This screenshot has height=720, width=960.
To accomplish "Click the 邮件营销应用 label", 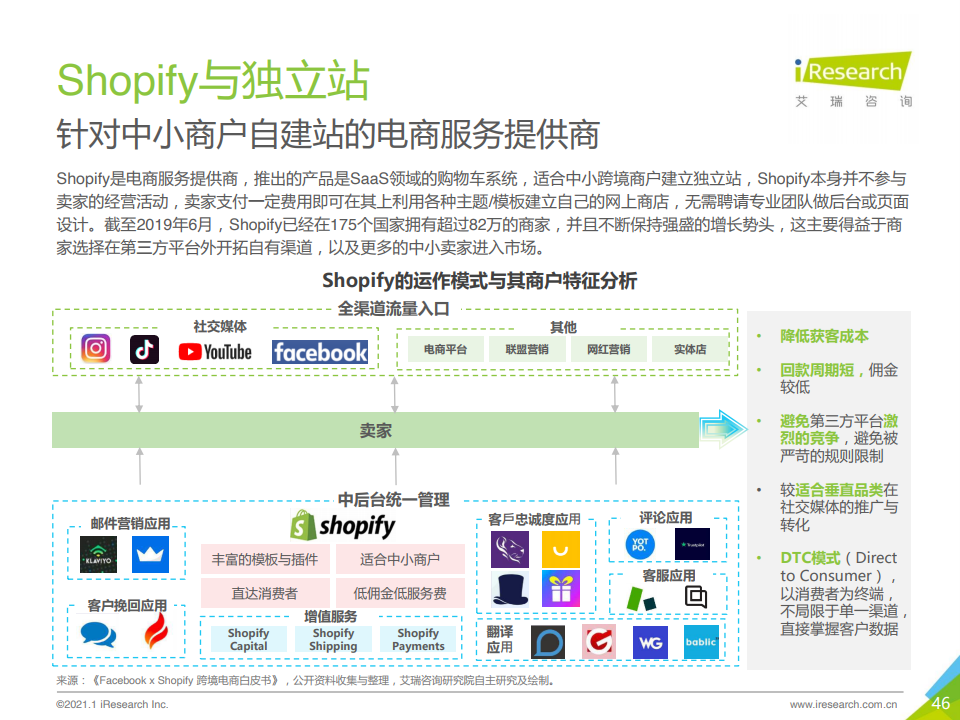I will pyautogui.click(x=130, y=523).
